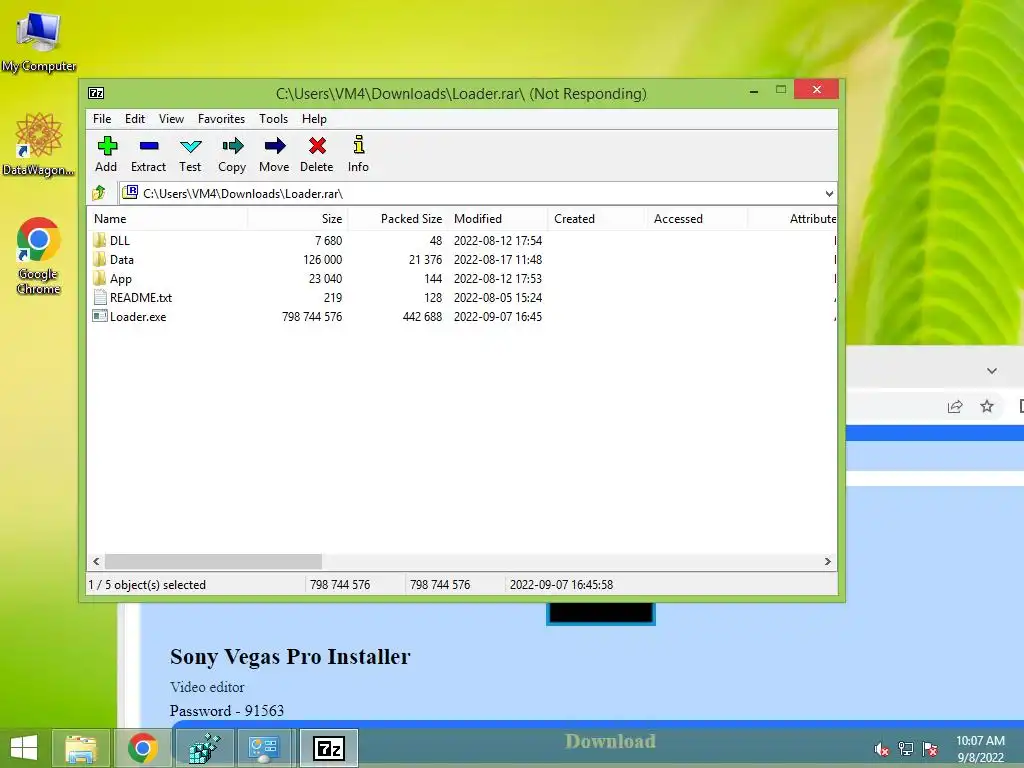Image resolution: width=1024 pixels, height=768 pixels.
Task: Sort by Modified column header
Action: [498, 219]
